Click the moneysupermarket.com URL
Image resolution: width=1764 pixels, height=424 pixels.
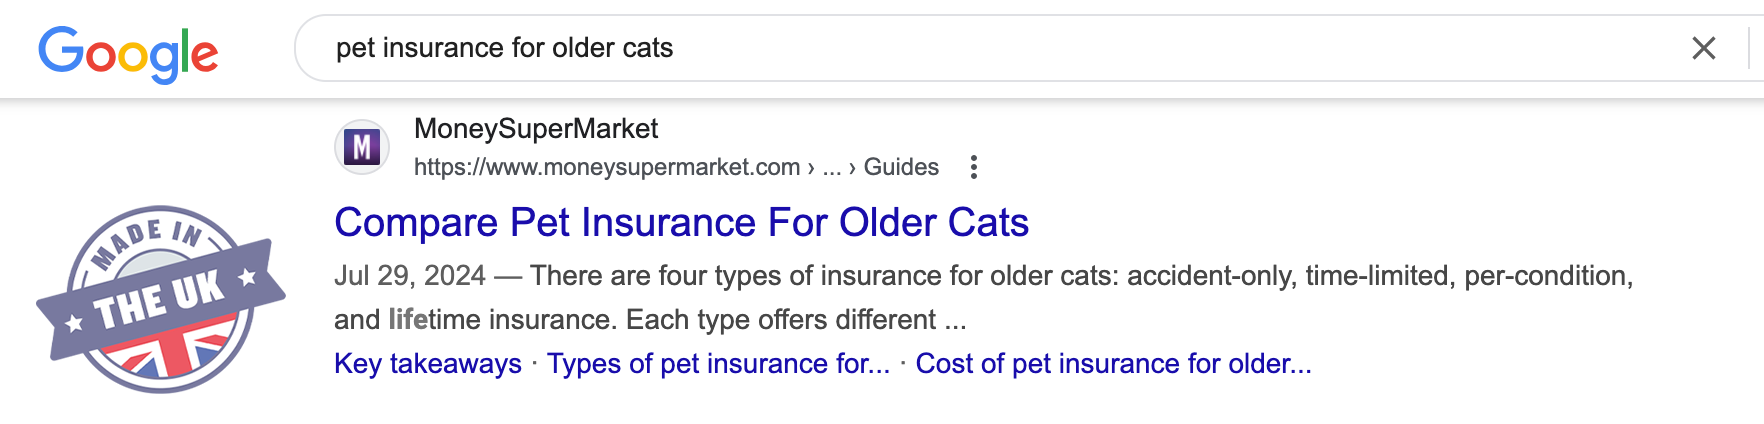point(607,167)
